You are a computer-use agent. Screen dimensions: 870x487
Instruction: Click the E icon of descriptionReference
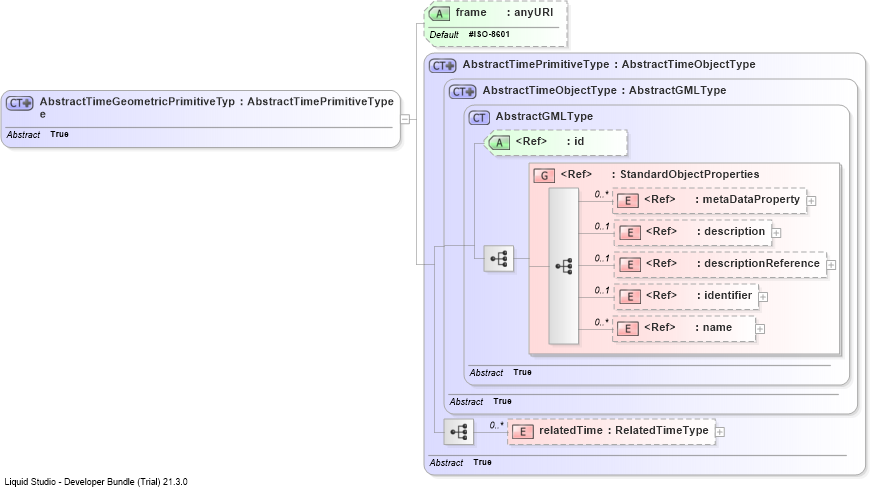(630, 265)
